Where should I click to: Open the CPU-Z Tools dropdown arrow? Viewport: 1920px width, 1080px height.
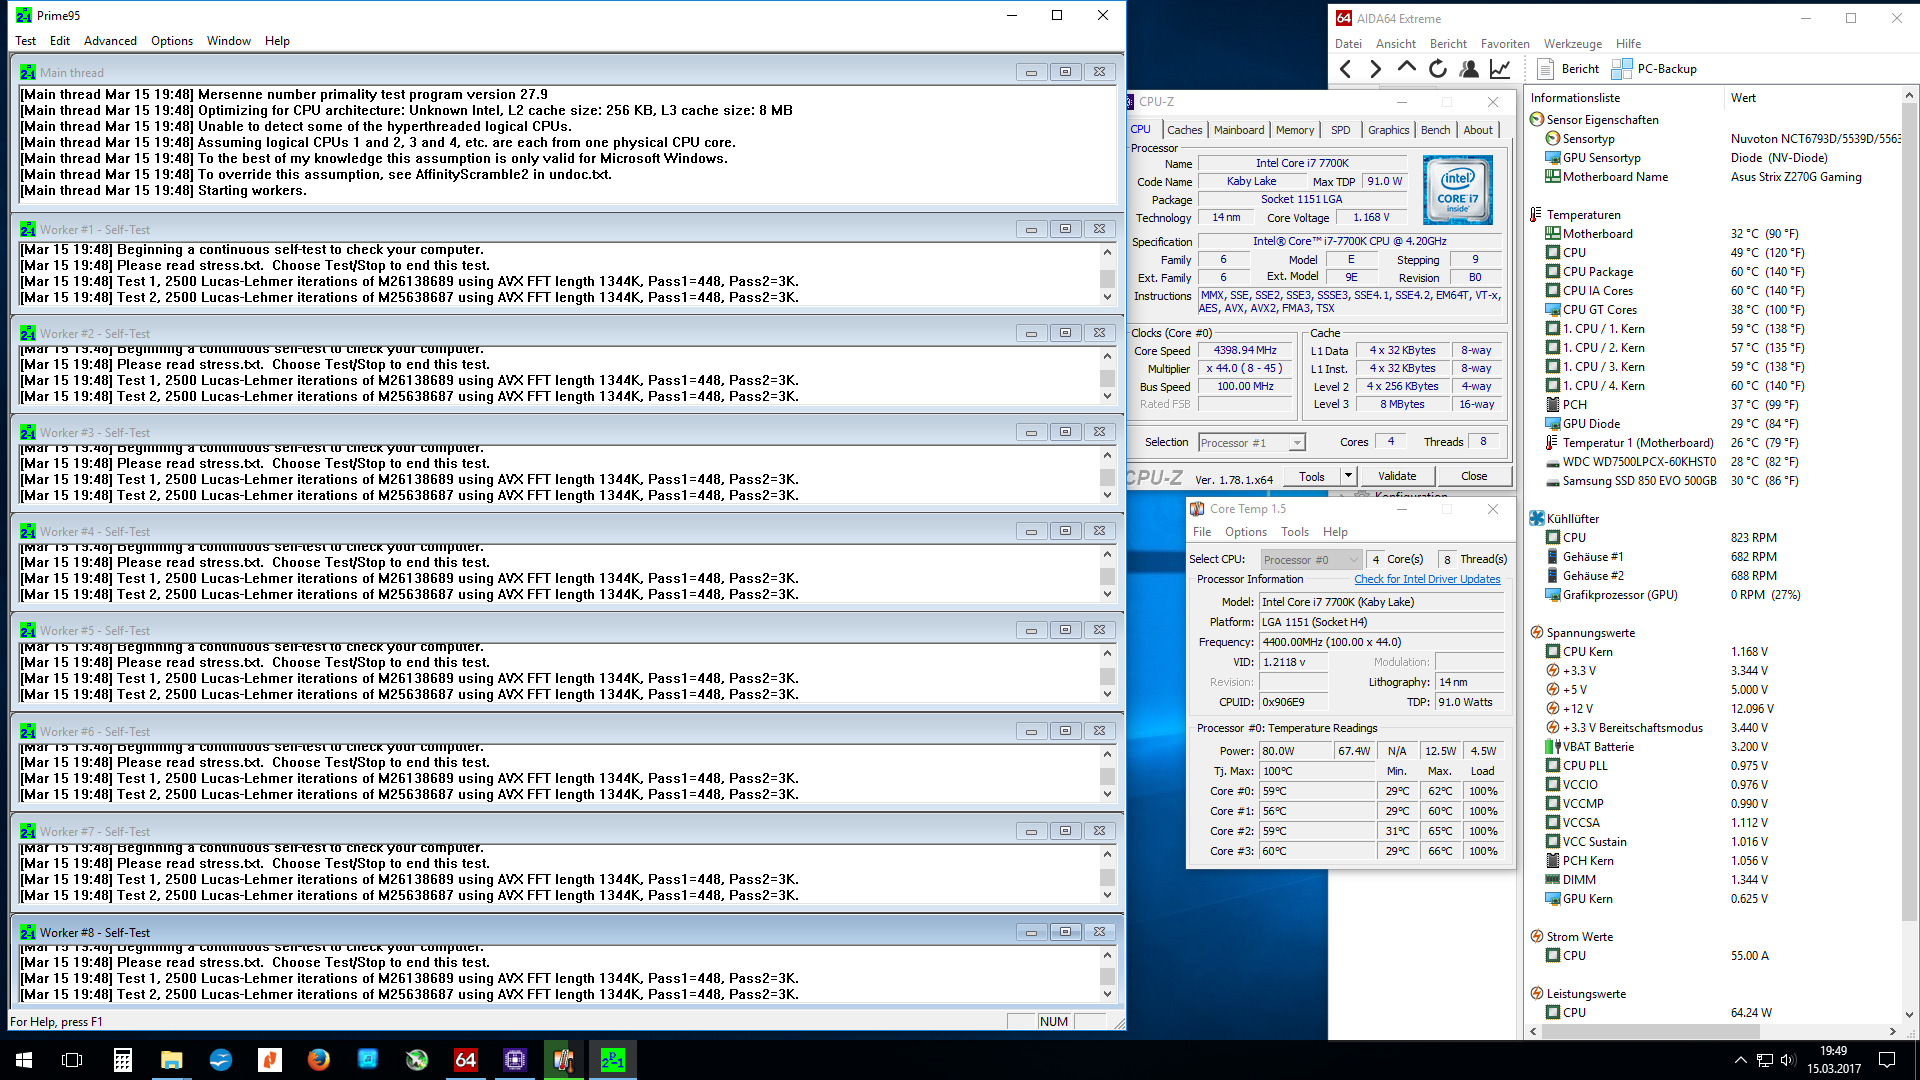(1348, 476)
